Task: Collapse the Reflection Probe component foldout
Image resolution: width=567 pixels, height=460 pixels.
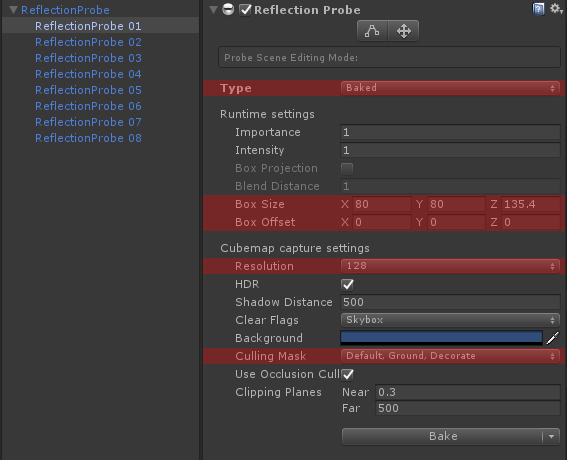Action: point(214,10)
